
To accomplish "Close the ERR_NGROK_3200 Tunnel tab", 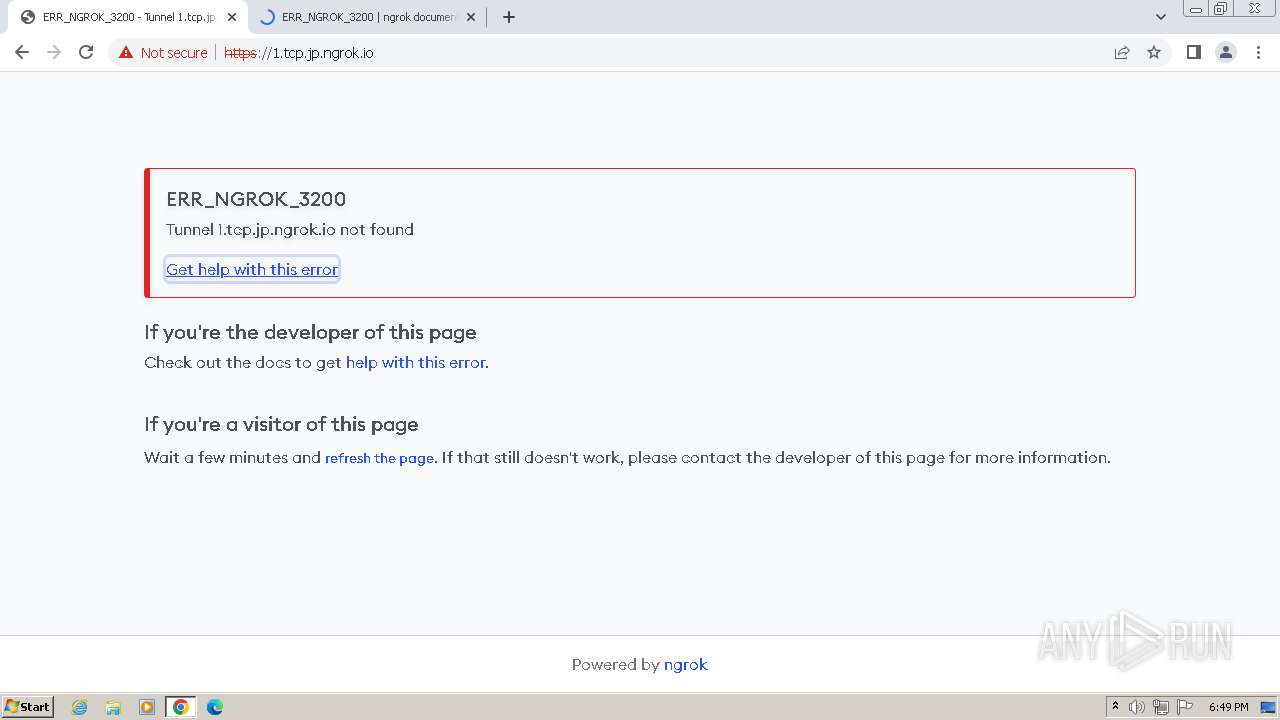I will 232,17.
